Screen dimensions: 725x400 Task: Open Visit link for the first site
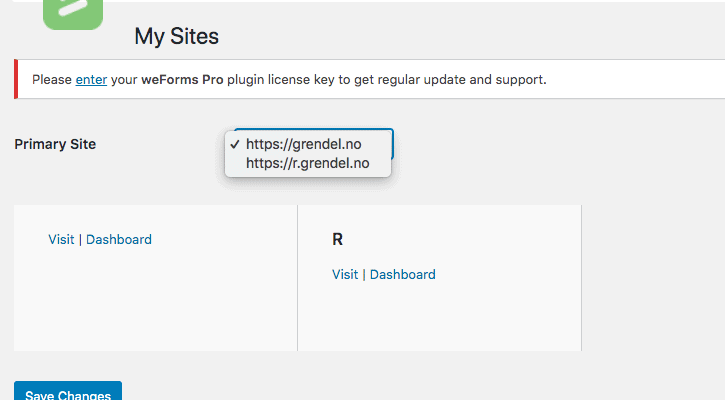[60, 239]
